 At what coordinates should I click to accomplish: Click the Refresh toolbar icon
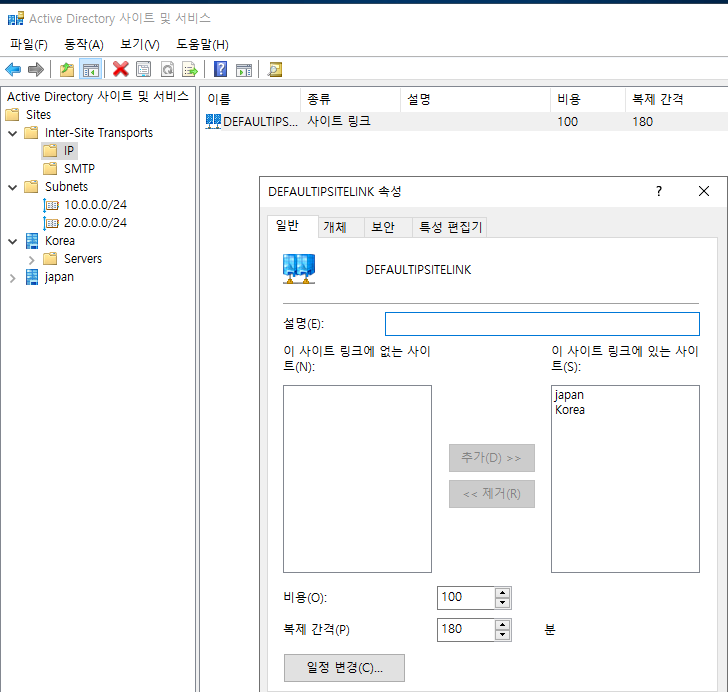[167, 70]
